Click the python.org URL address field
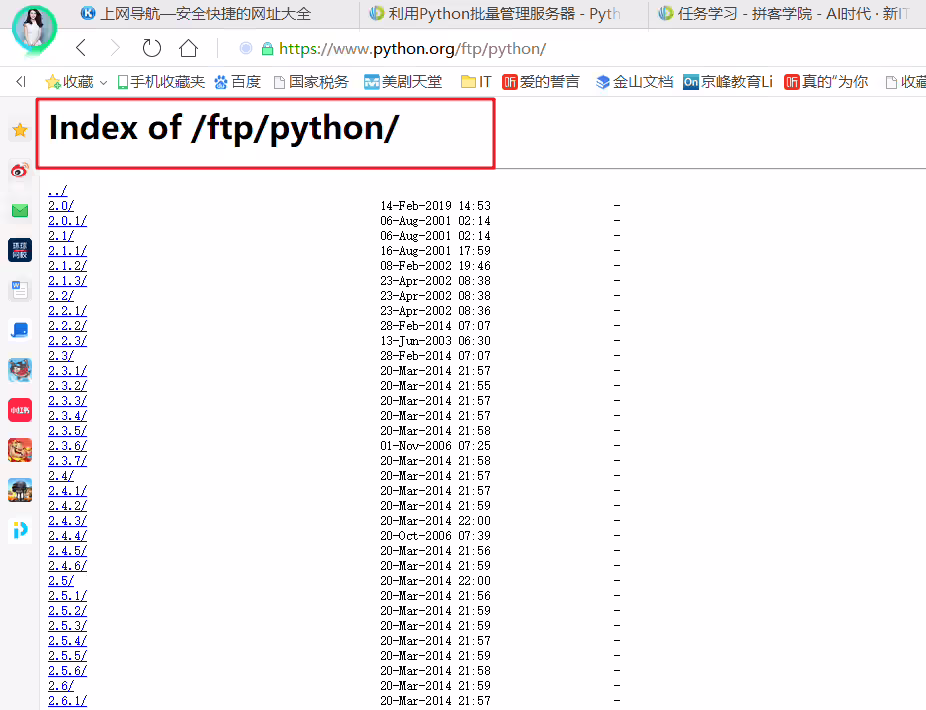This screenshot has width=926, height=710. click(412, 48)
